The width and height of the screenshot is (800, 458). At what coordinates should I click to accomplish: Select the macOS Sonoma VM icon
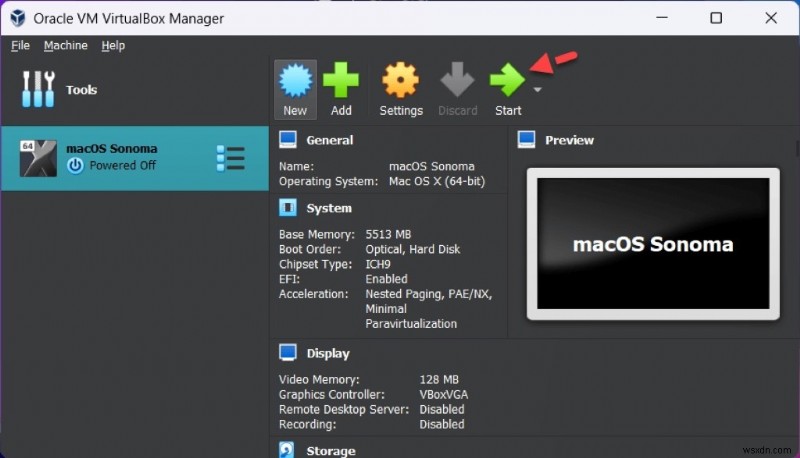(38, 159)
